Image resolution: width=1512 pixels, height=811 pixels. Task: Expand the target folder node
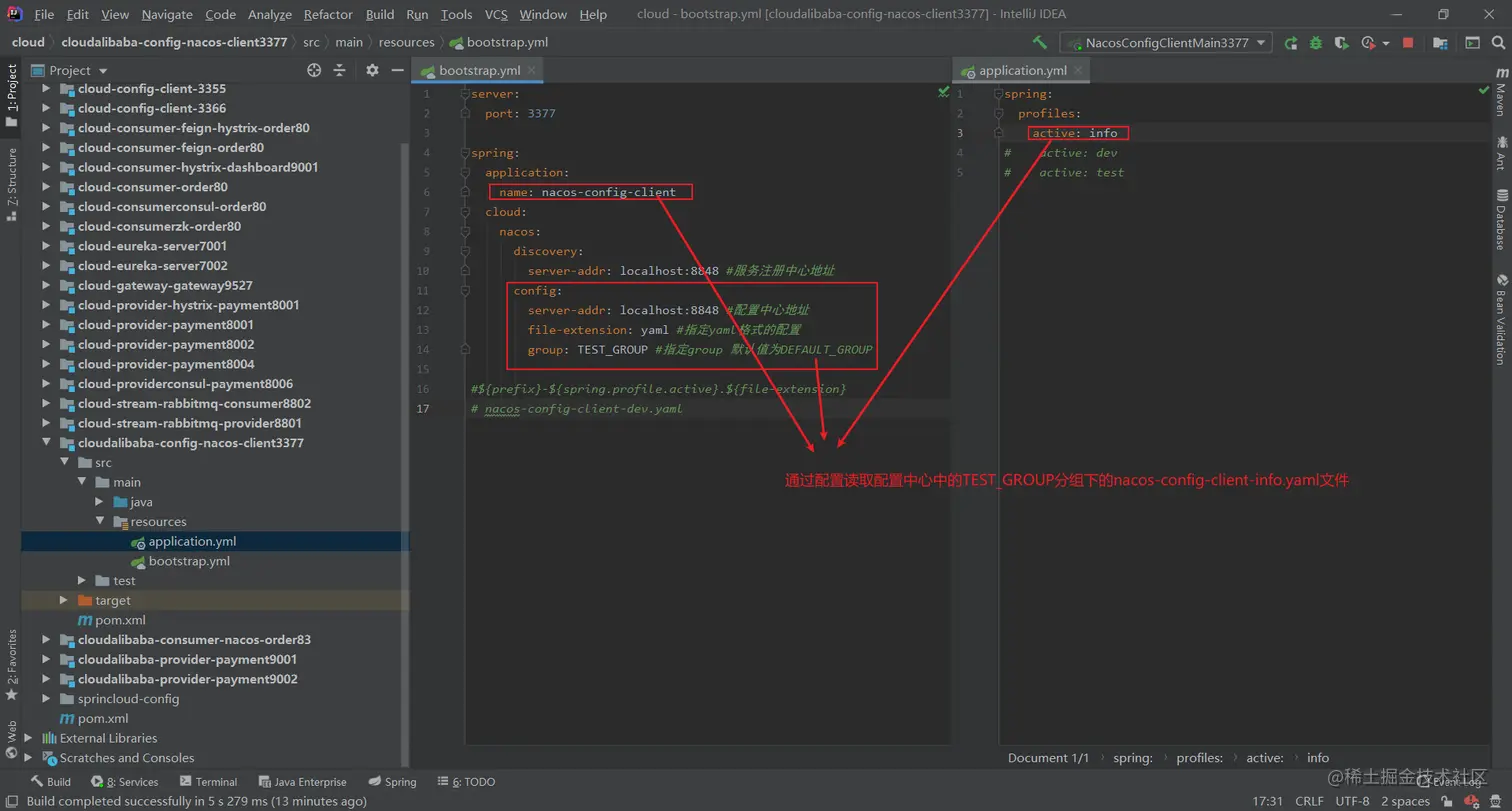point(64,600)
